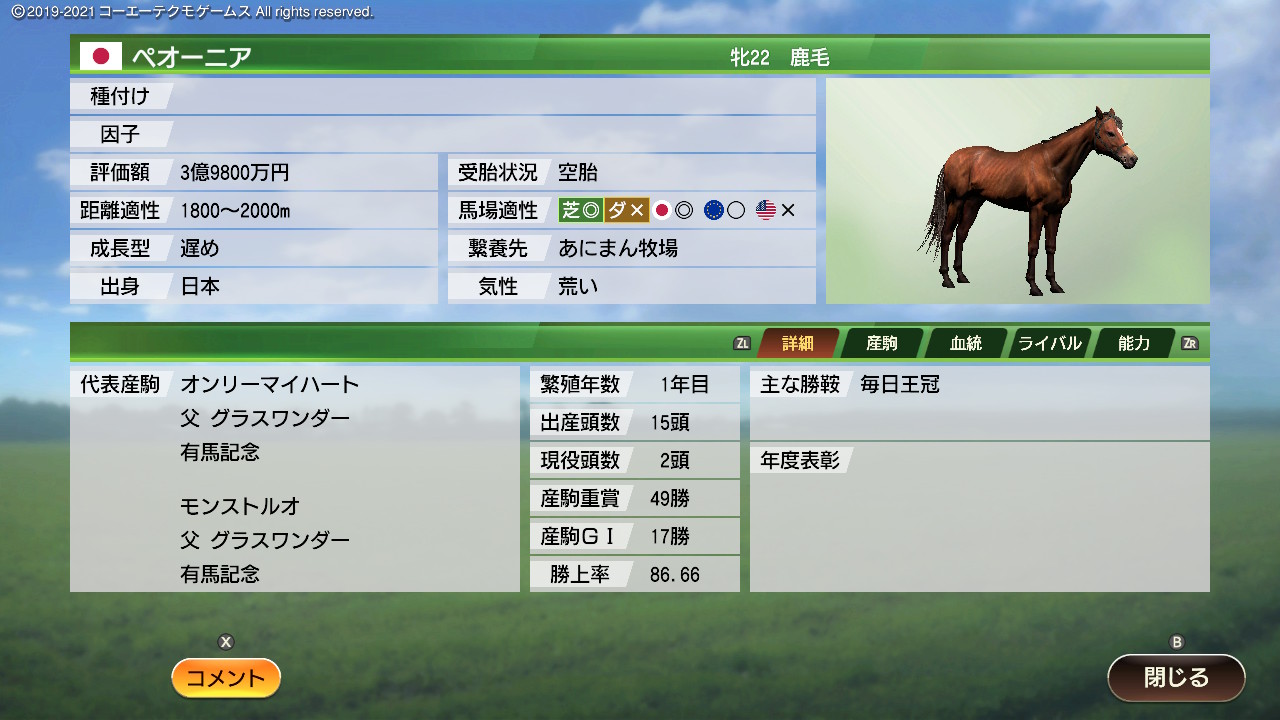This screenshot has width=1280, height=720.
Task: Click the 評価額 label
Action: click(x=120, y=172)
